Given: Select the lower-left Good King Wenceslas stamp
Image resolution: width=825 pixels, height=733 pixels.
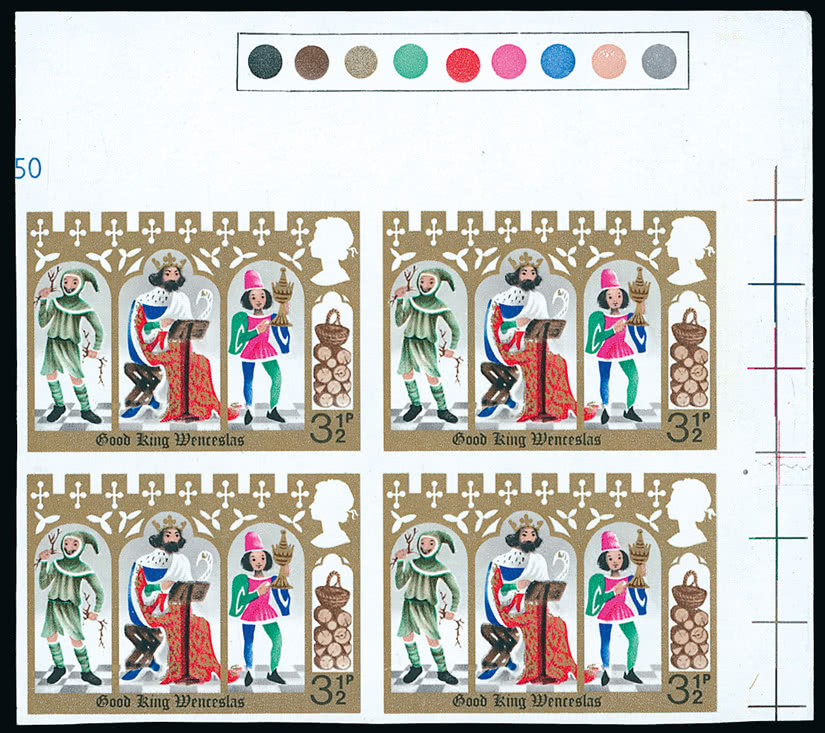Looking at the screenshot, I should (x=194, y=594).
